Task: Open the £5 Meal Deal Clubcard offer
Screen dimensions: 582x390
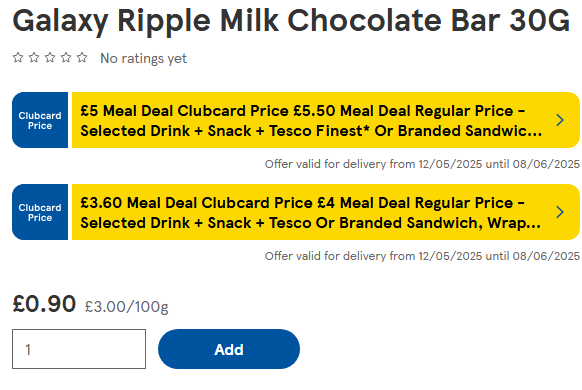Action: [x=326, y=120]
